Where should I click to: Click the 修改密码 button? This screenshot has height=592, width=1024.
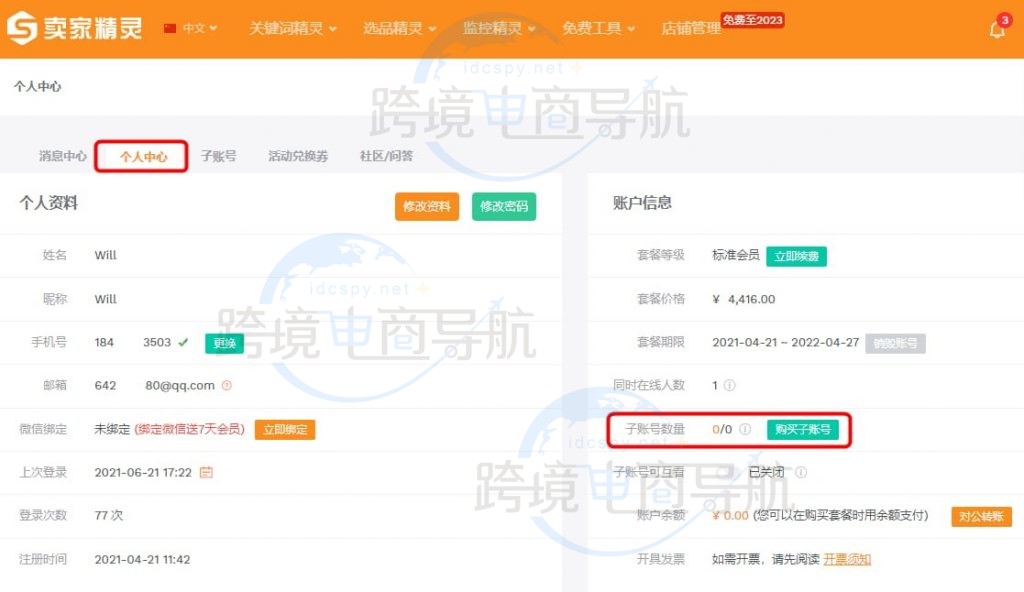click(504, 207)
